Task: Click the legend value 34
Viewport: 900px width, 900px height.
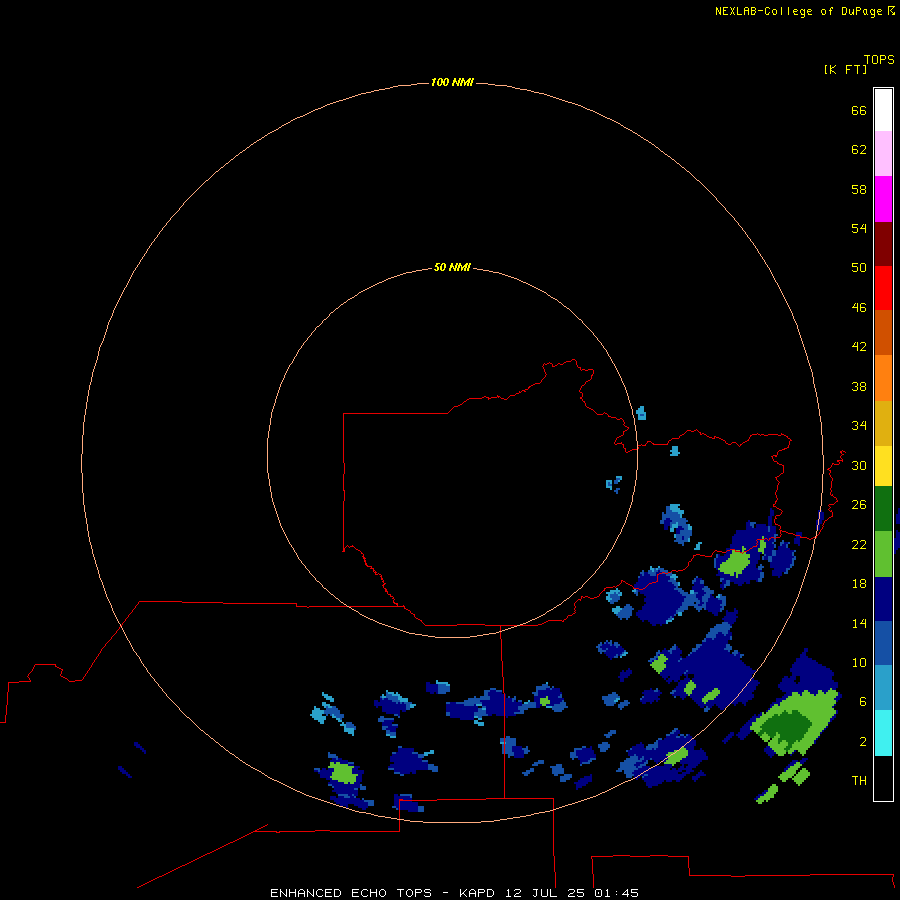Action: pyautogui.click(x=859, y=425)
